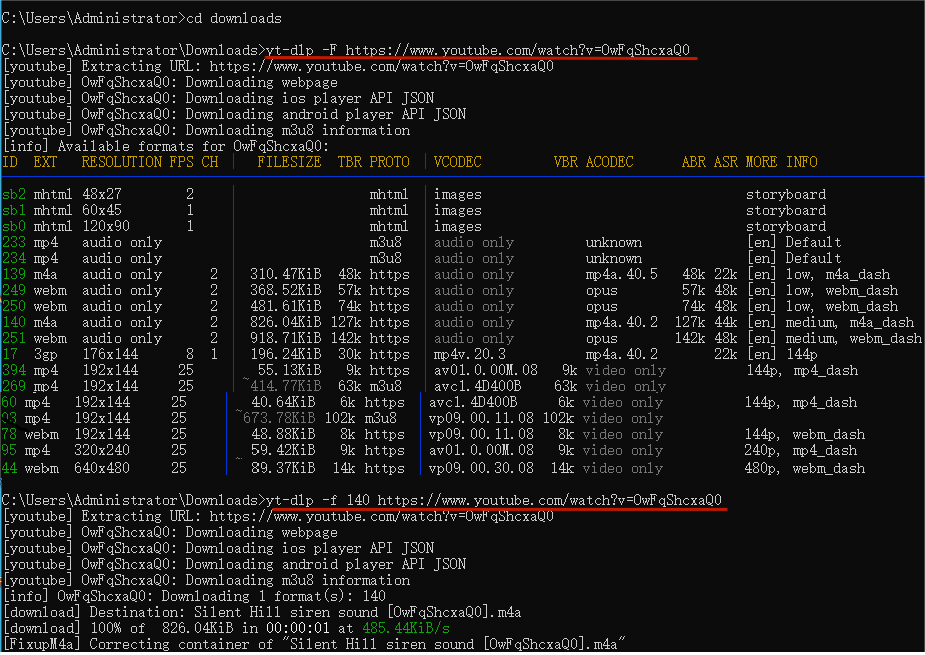Image resolution: width=925 pixels, height=655 pixels.
Task: Select the ID column header
Action: pos(10,162)
